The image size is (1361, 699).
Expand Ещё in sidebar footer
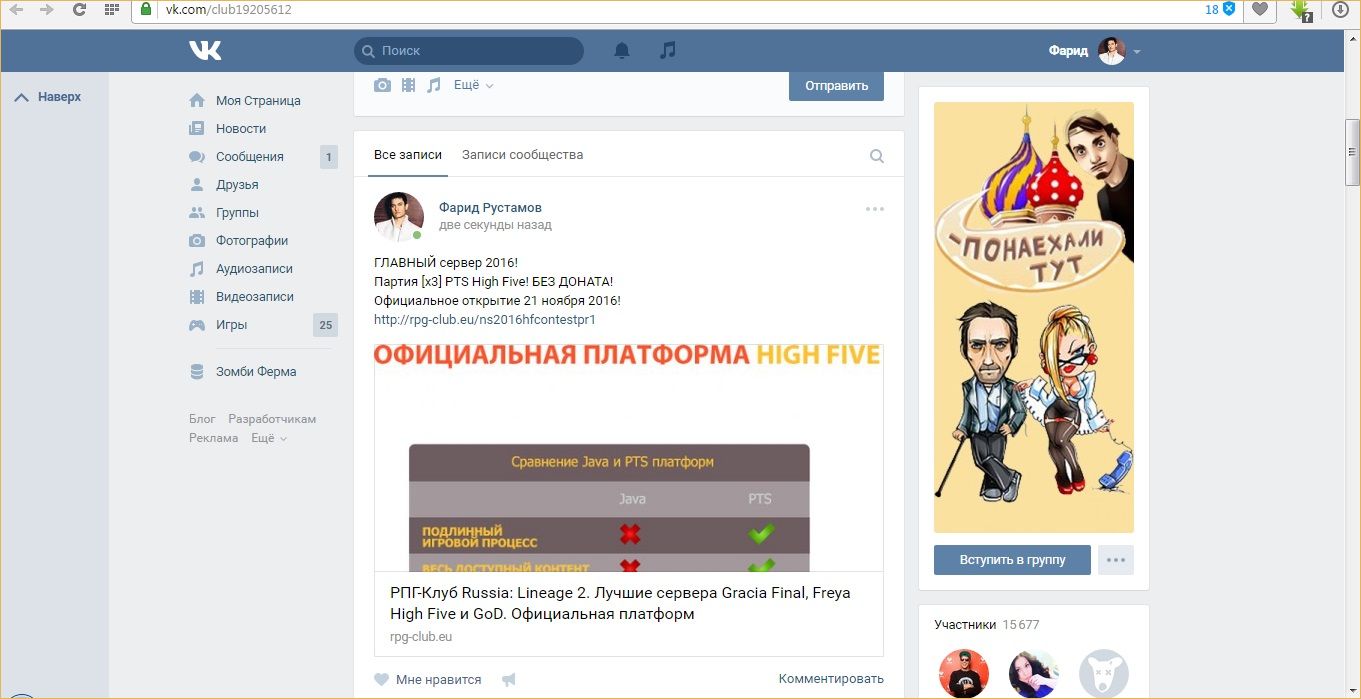click(x=268, y=438)
